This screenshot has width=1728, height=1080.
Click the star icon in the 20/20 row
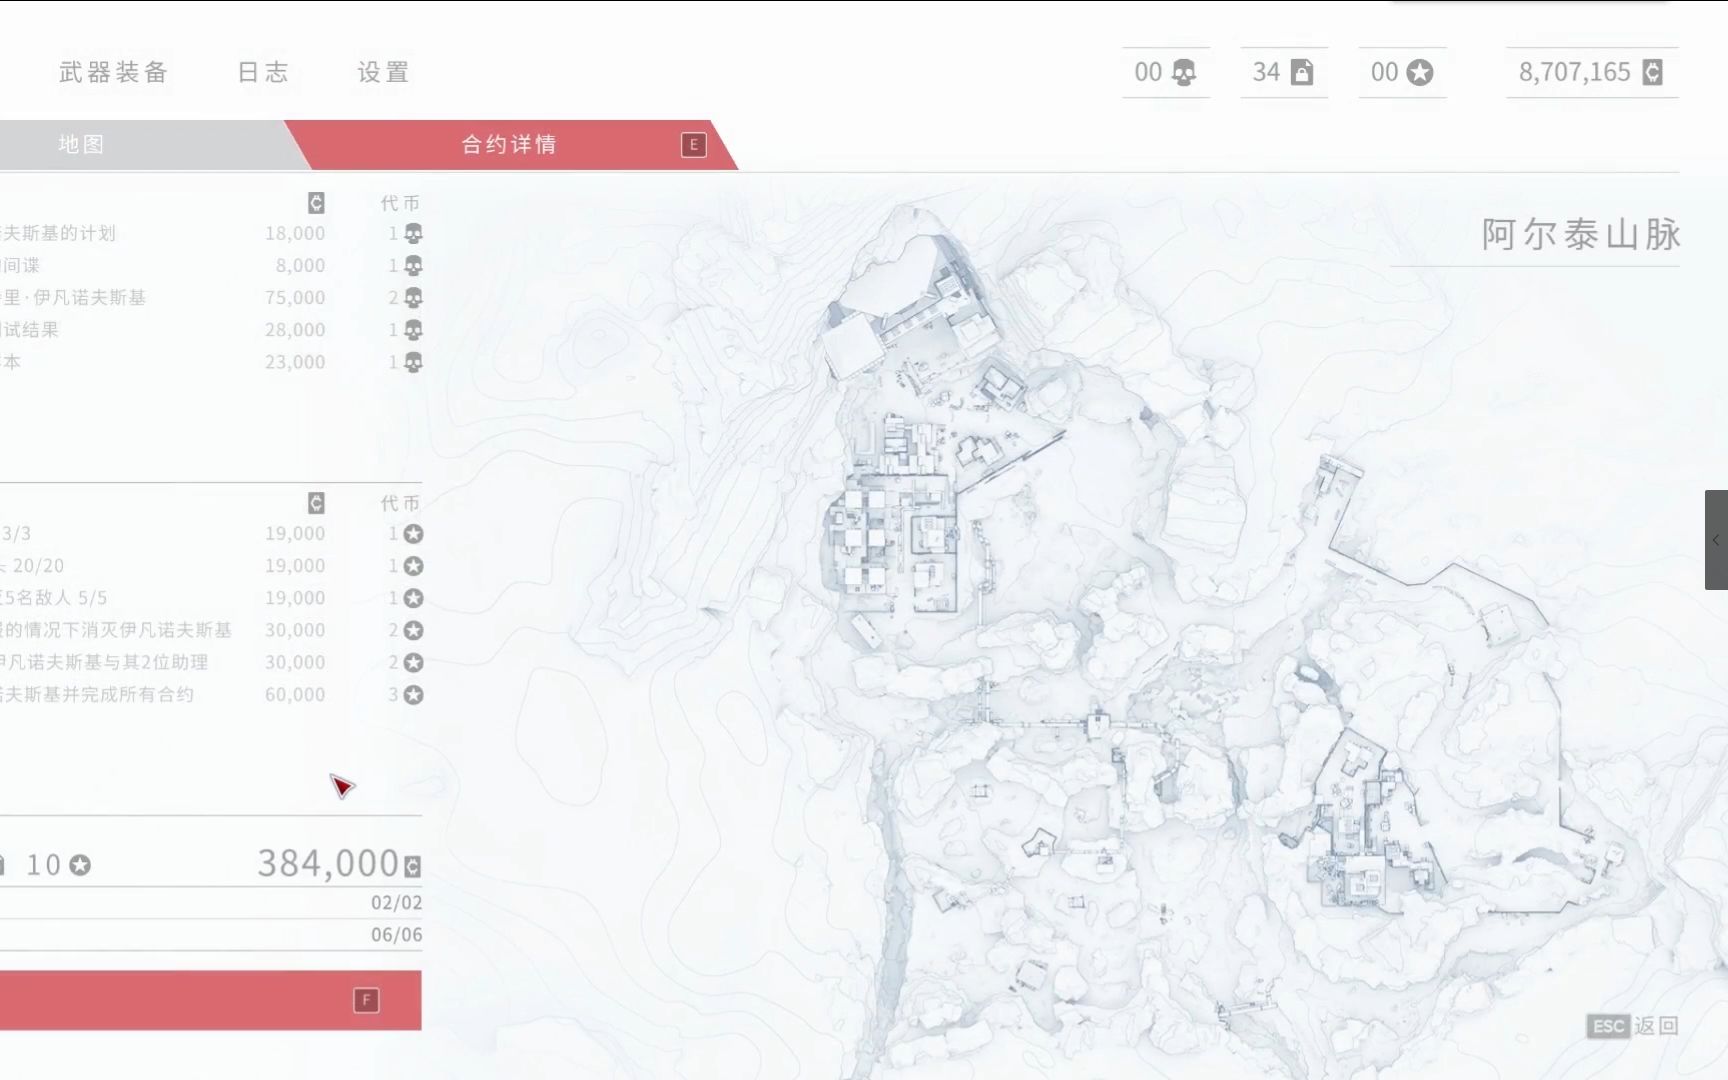pyautogui.click(x=413, y=566)
